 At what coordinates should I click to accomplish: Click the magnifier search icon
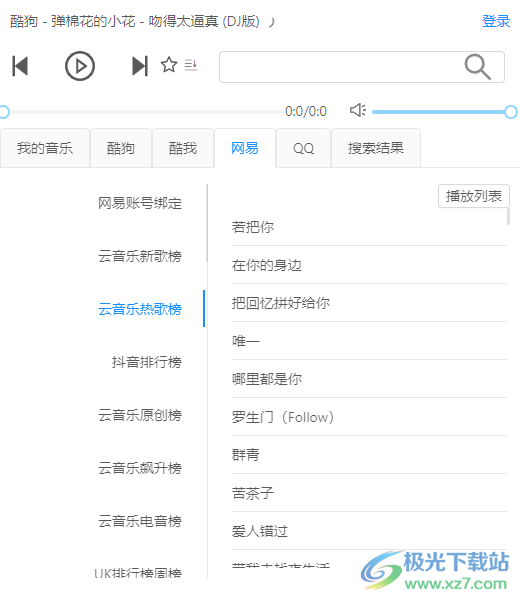[x=478, y=67]
